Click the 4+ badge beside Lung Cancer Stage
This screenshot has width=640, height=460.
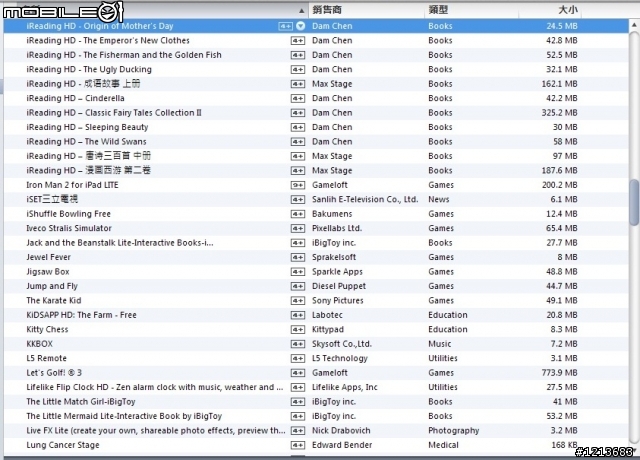[298, 445]
